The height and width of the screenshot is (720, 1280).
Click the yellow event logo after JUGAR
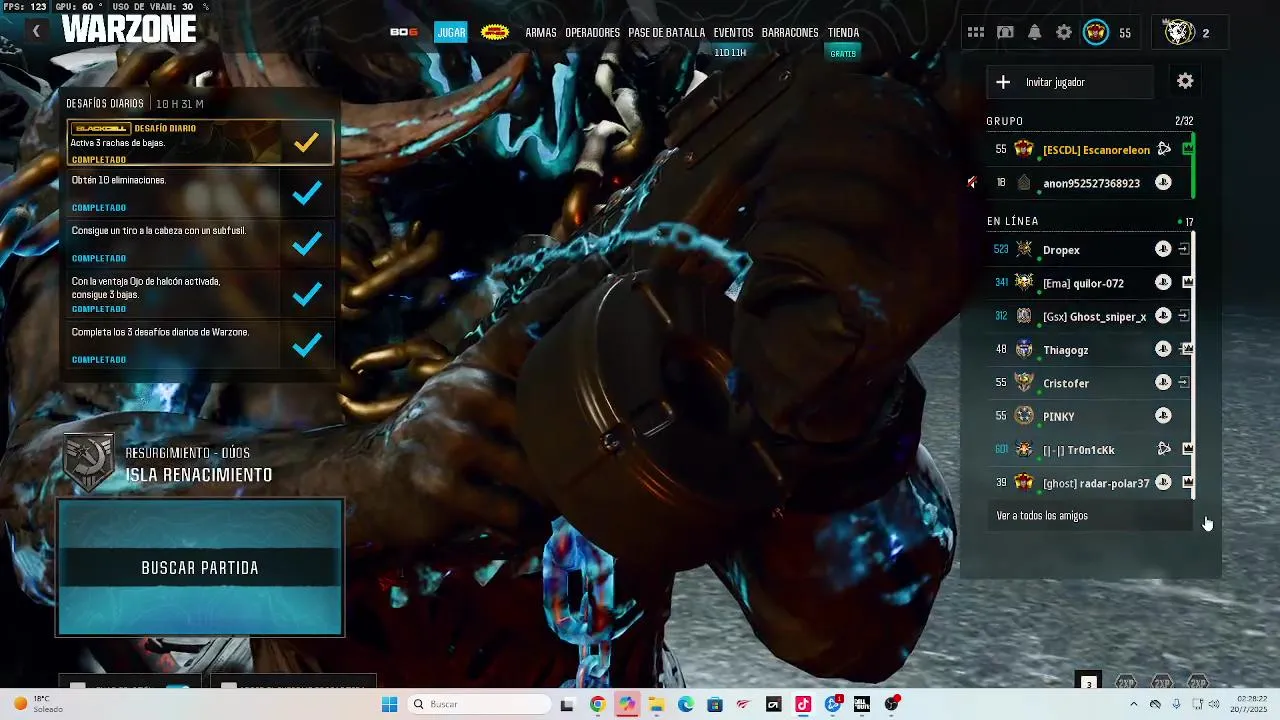[495, 32]
